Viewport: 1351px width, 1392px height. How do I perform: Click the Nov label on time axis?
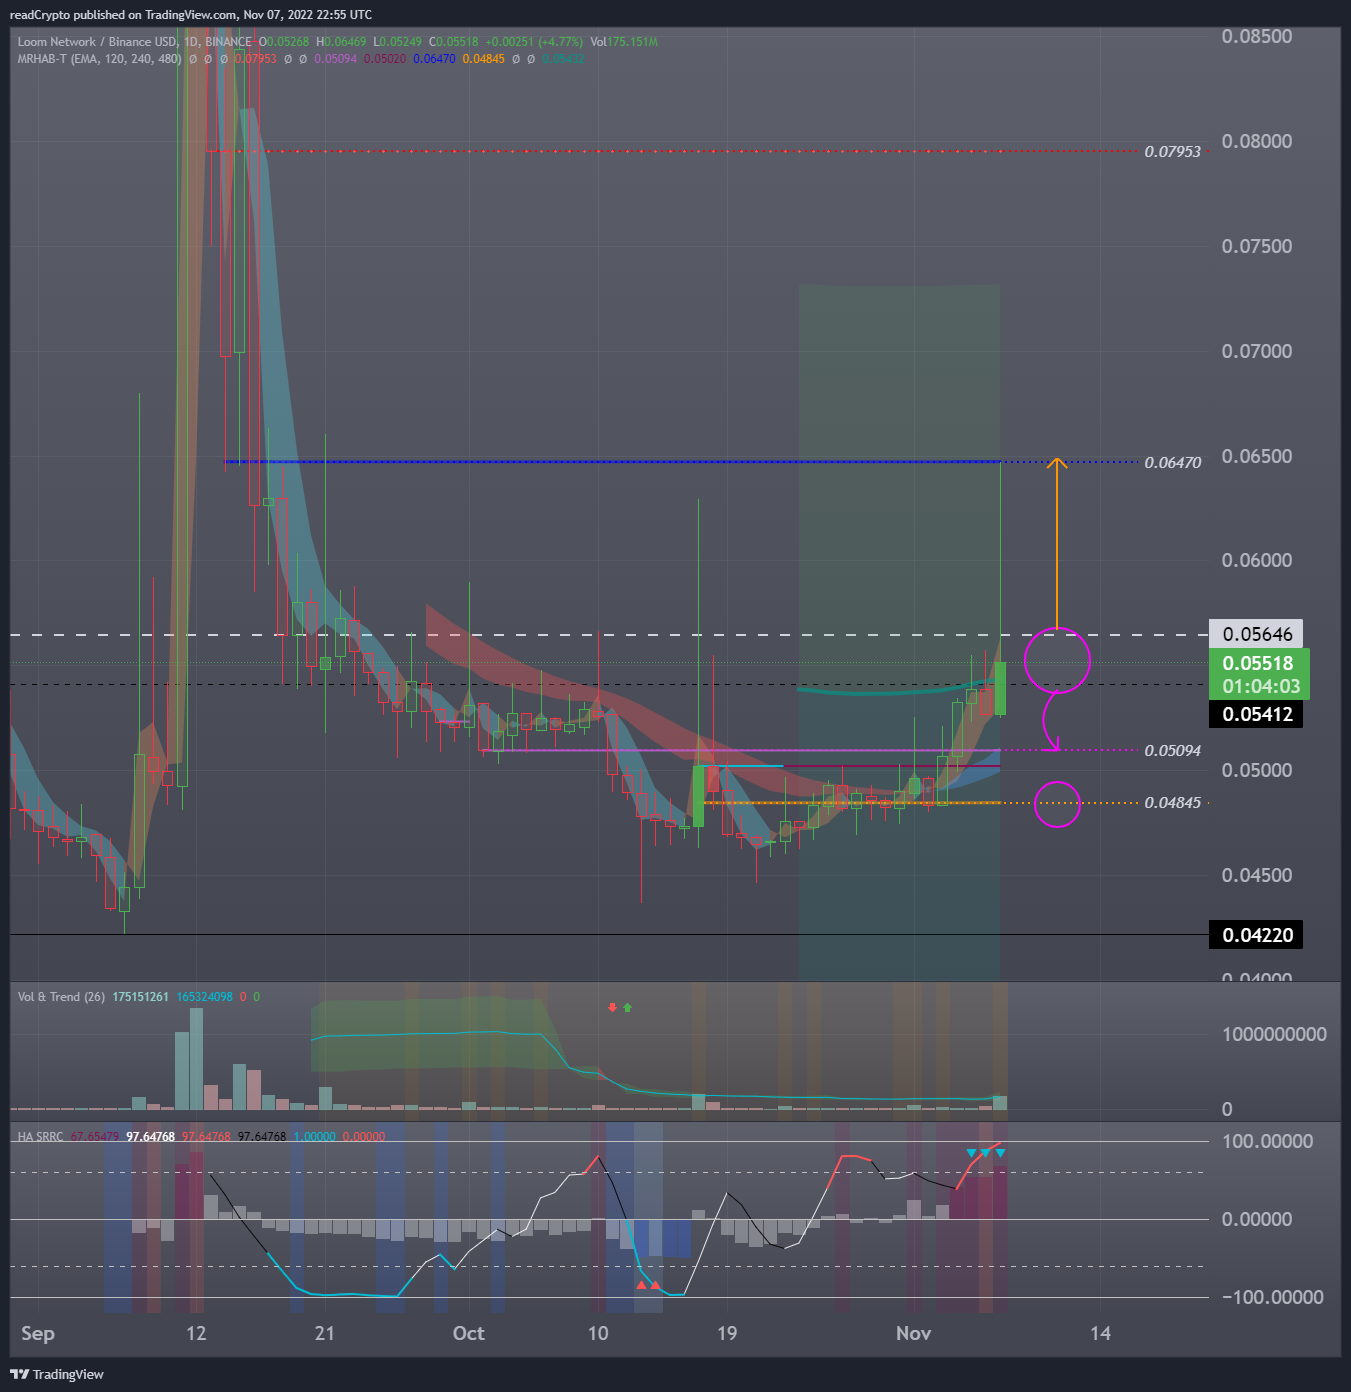(913, 1333)
